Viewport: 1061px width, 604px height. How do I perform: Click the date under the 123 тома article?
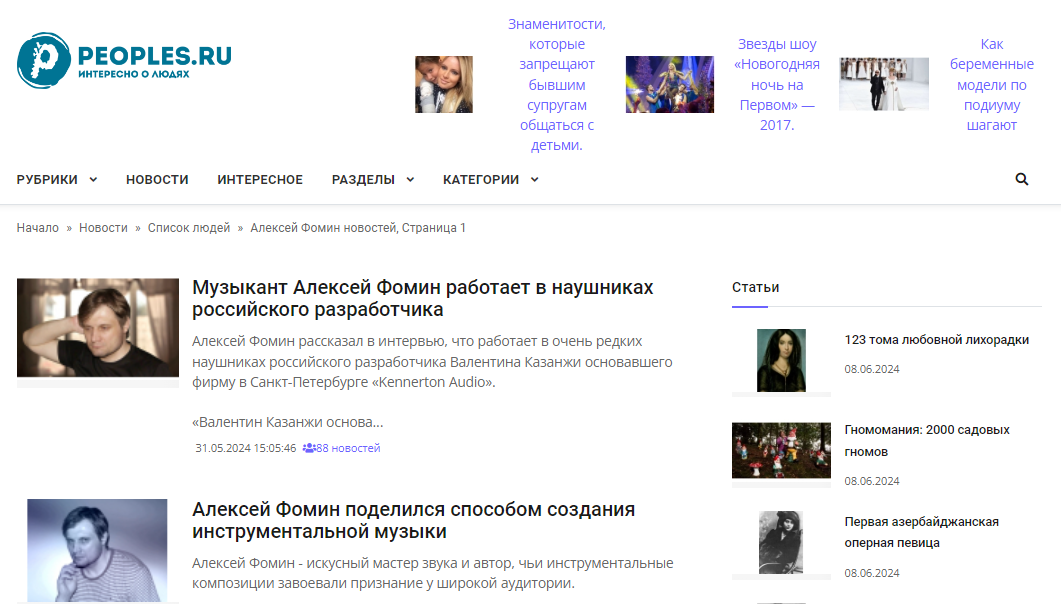[872, 369]
